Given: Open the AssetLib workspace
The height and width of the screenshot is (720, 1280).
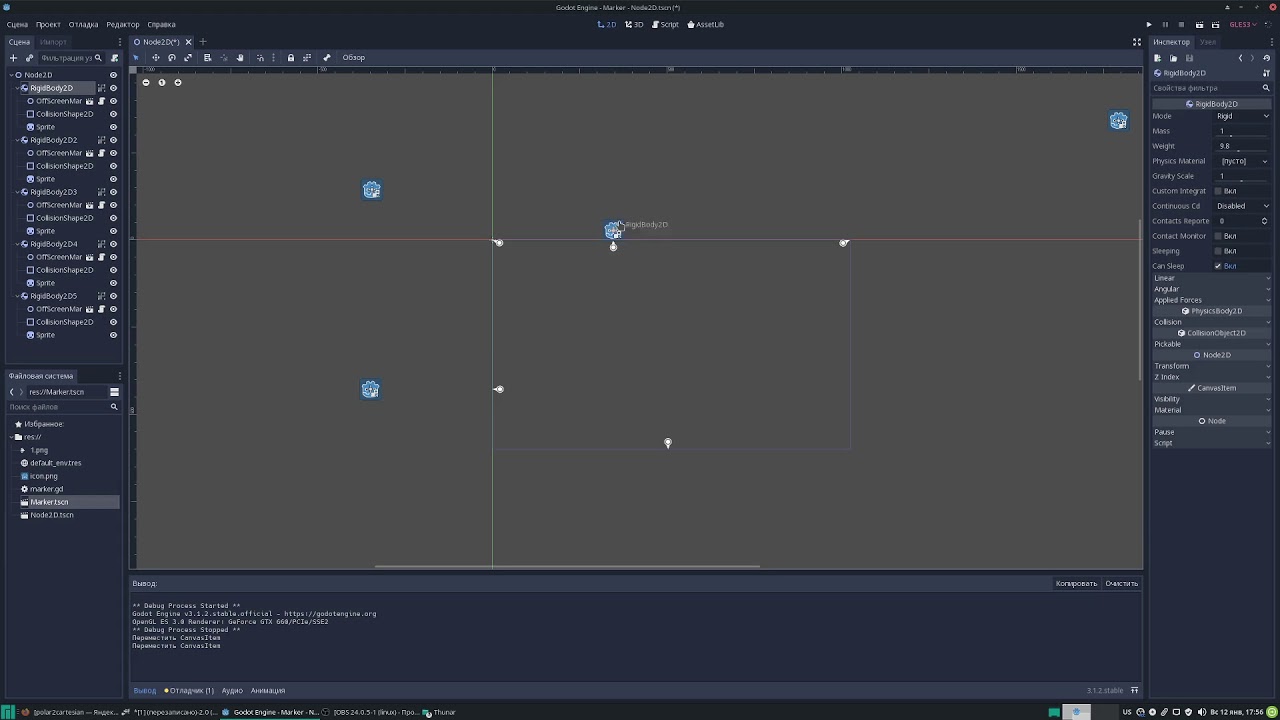Looking at the screenshot, I should point(705,25).
